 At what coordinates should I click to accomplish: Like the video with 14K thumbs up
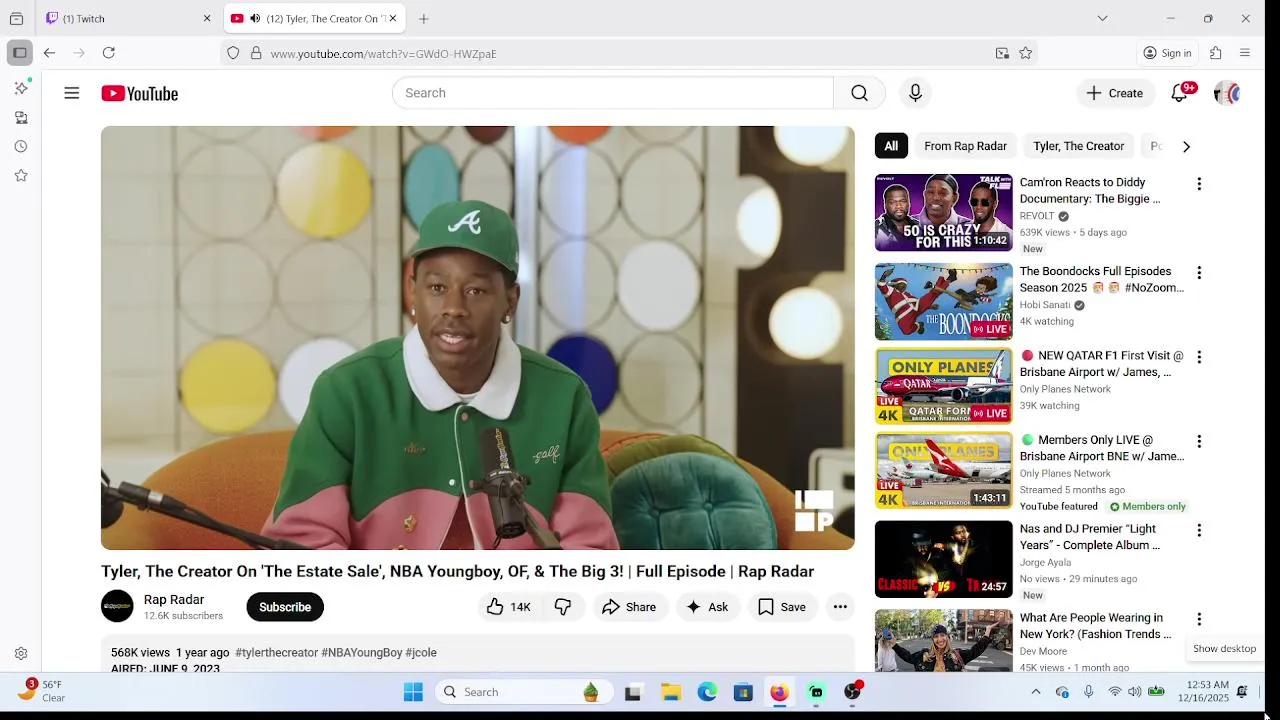tap(508, 607)
